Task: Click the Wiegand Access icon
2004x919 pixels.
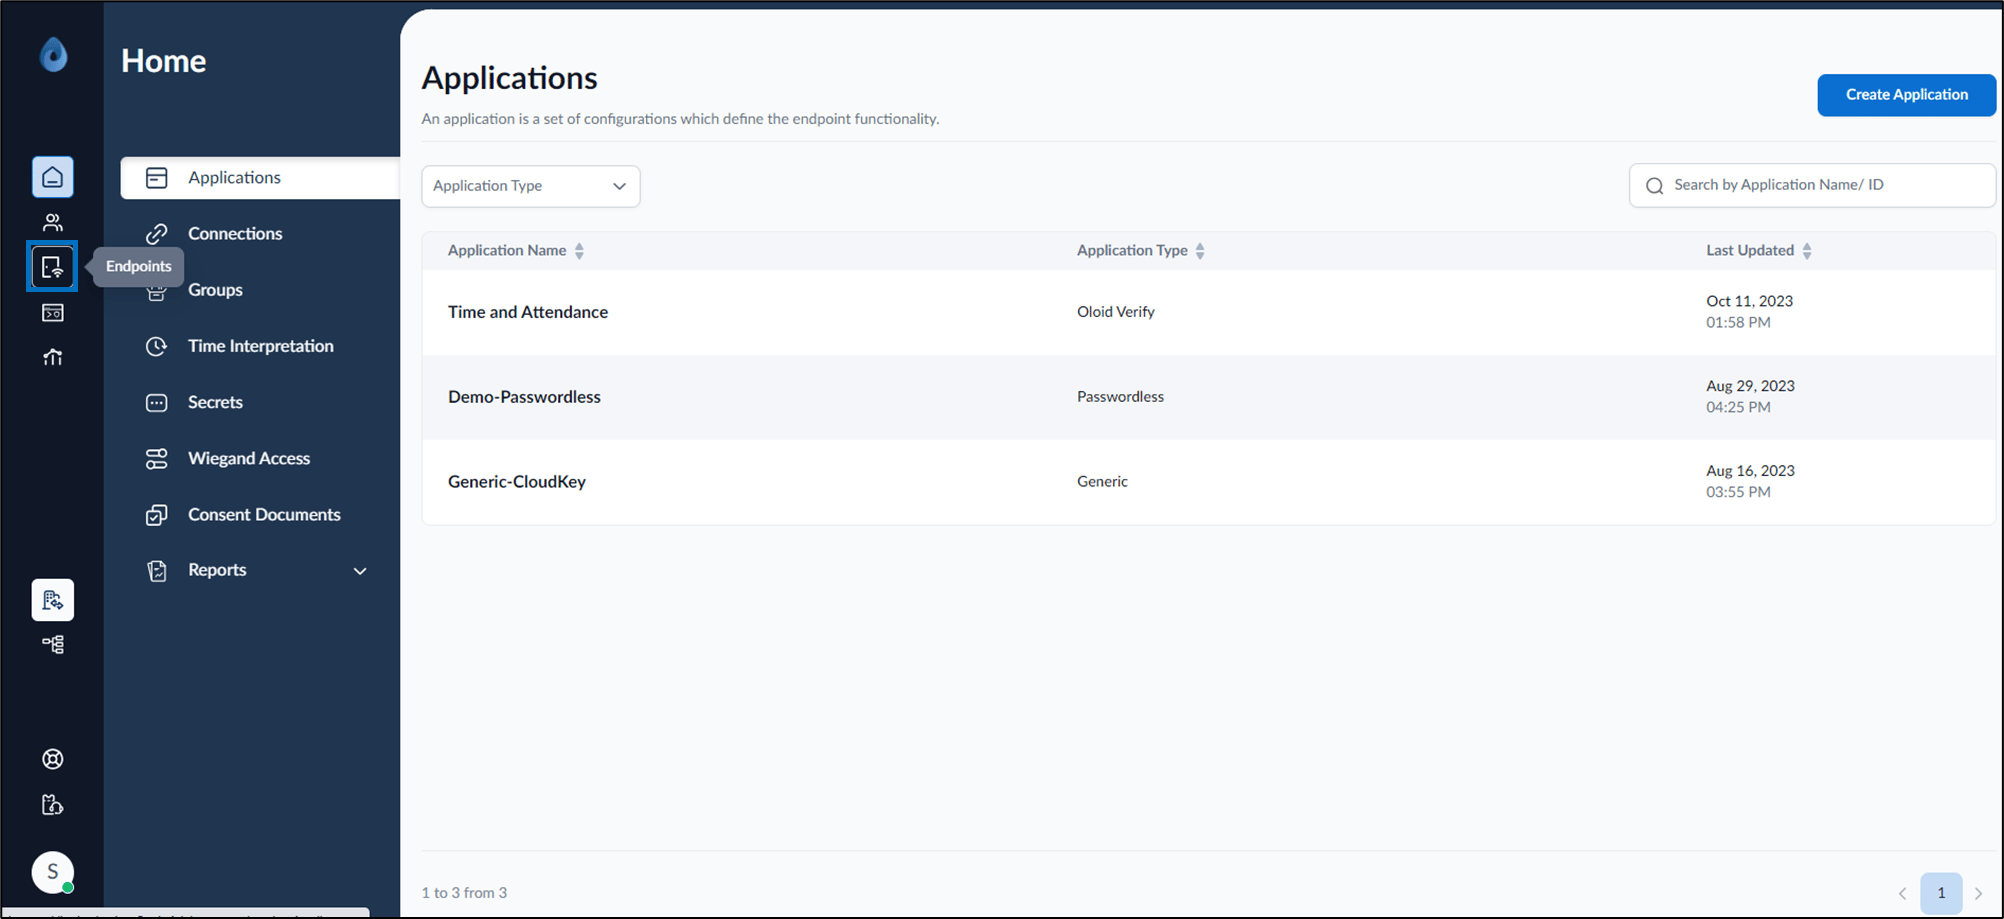Action: [x=157, y=459]
